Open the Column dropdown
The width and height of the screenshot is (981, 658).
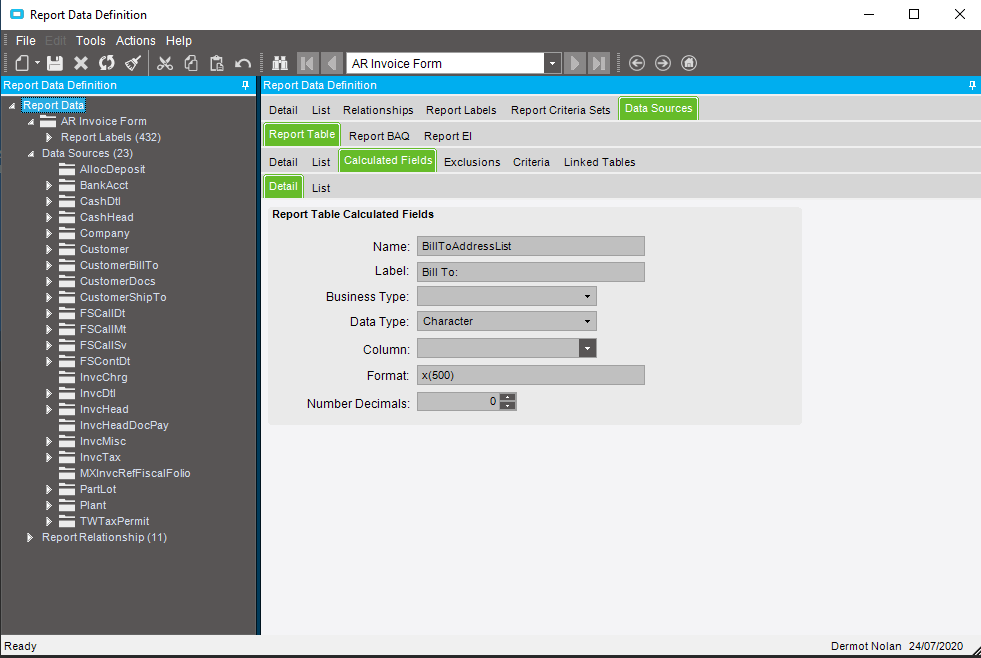587,347
